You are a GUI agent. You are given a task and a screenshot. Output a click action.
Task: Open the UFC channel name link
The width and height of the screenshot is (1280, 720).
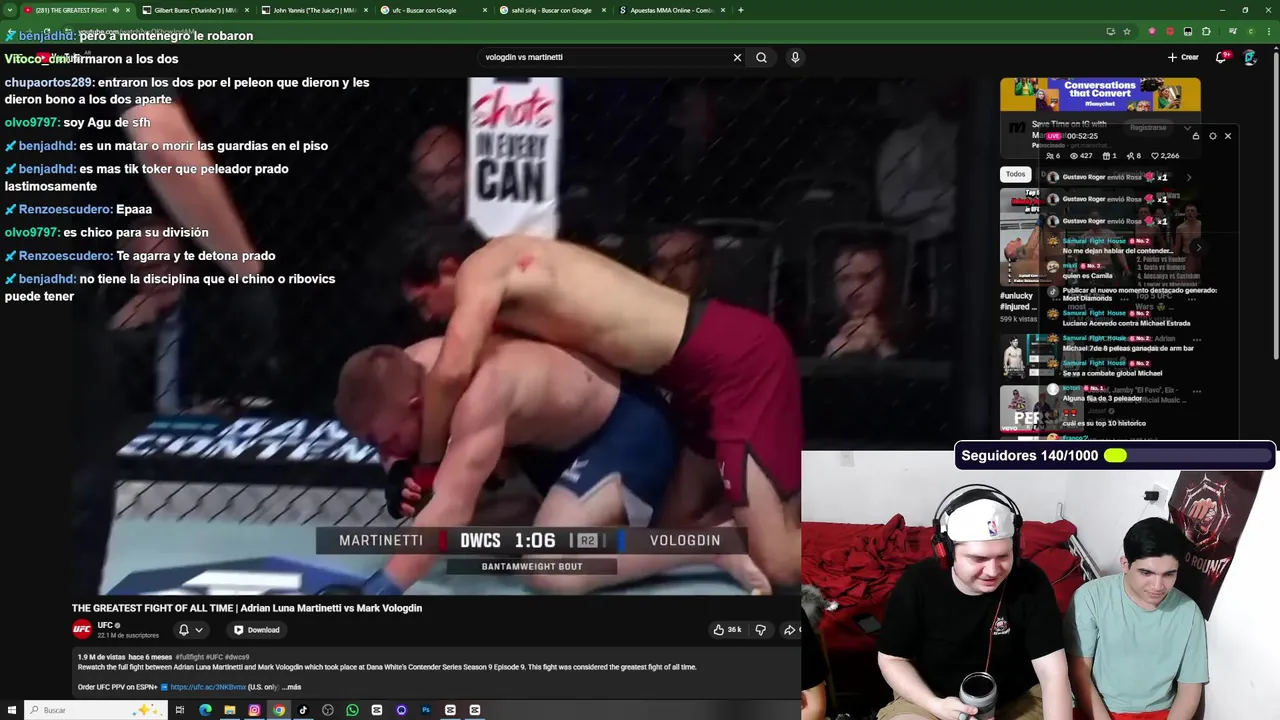105,625
